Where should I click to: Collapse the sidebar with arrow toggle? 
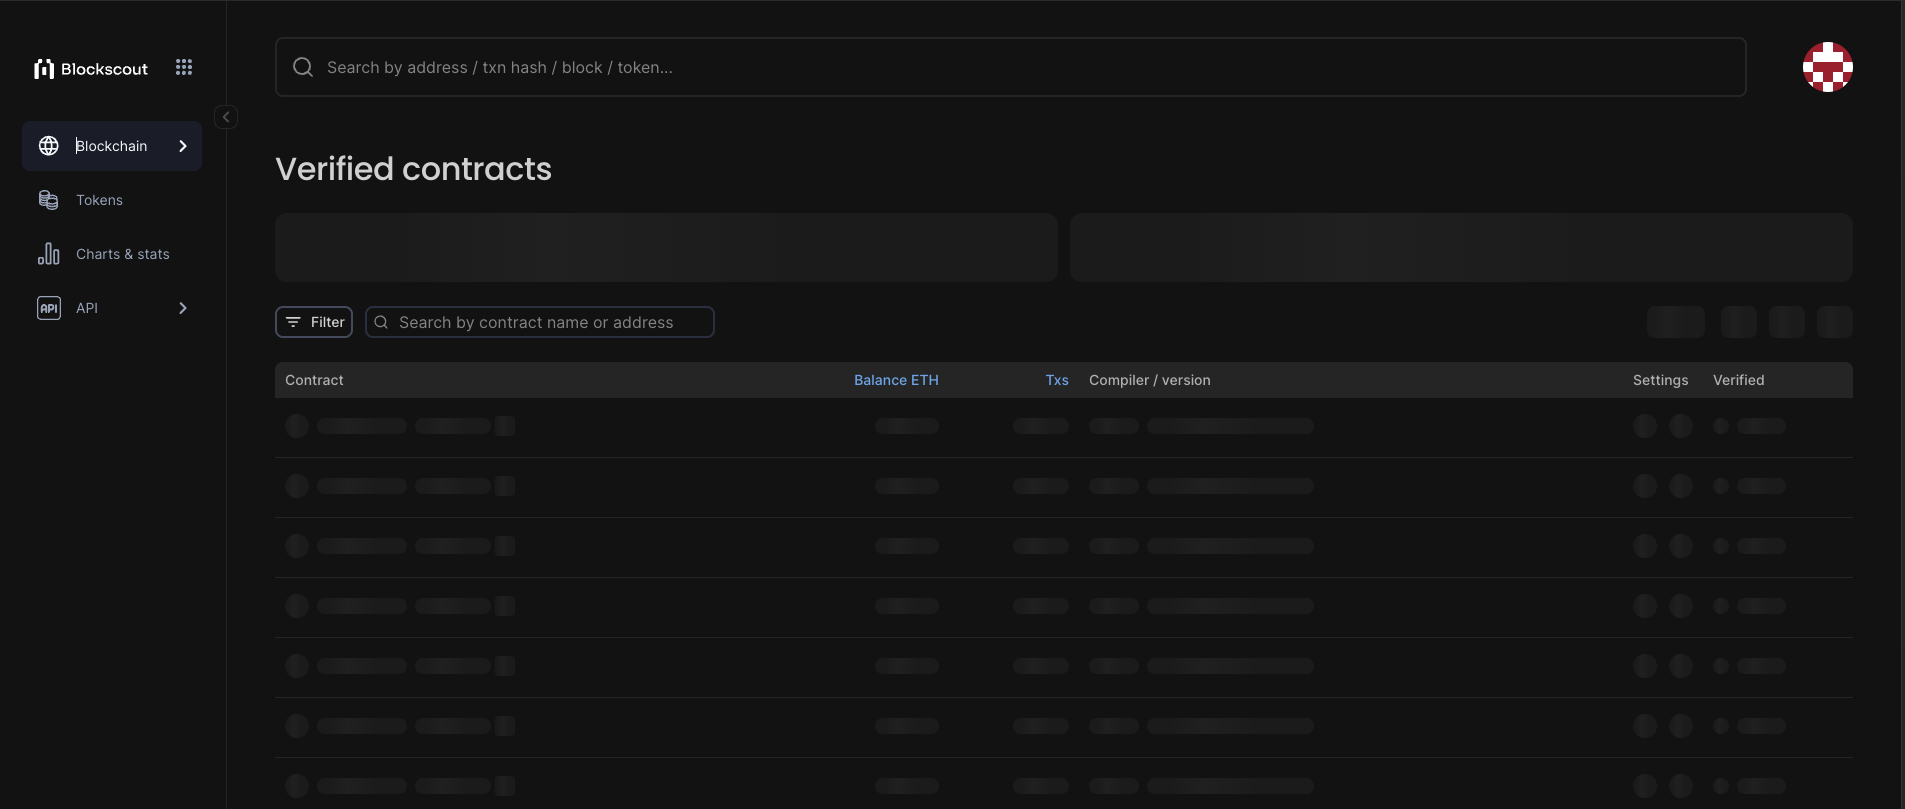226,117
